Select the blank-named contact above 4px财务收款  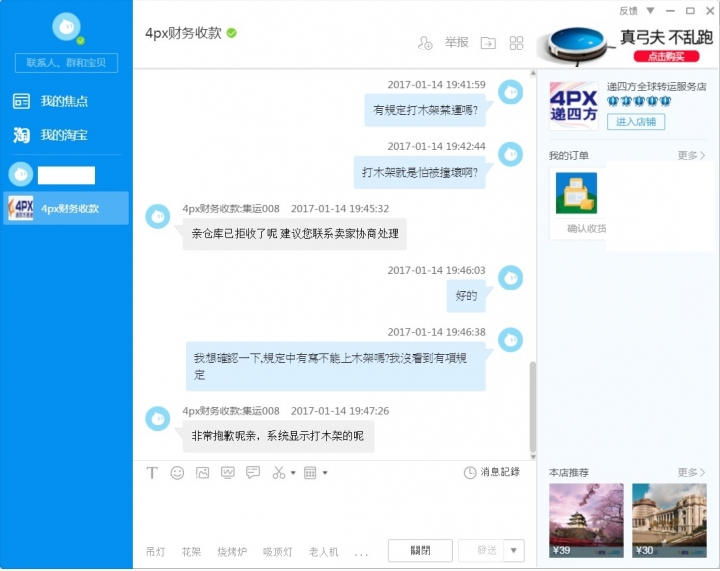point(66,174)
